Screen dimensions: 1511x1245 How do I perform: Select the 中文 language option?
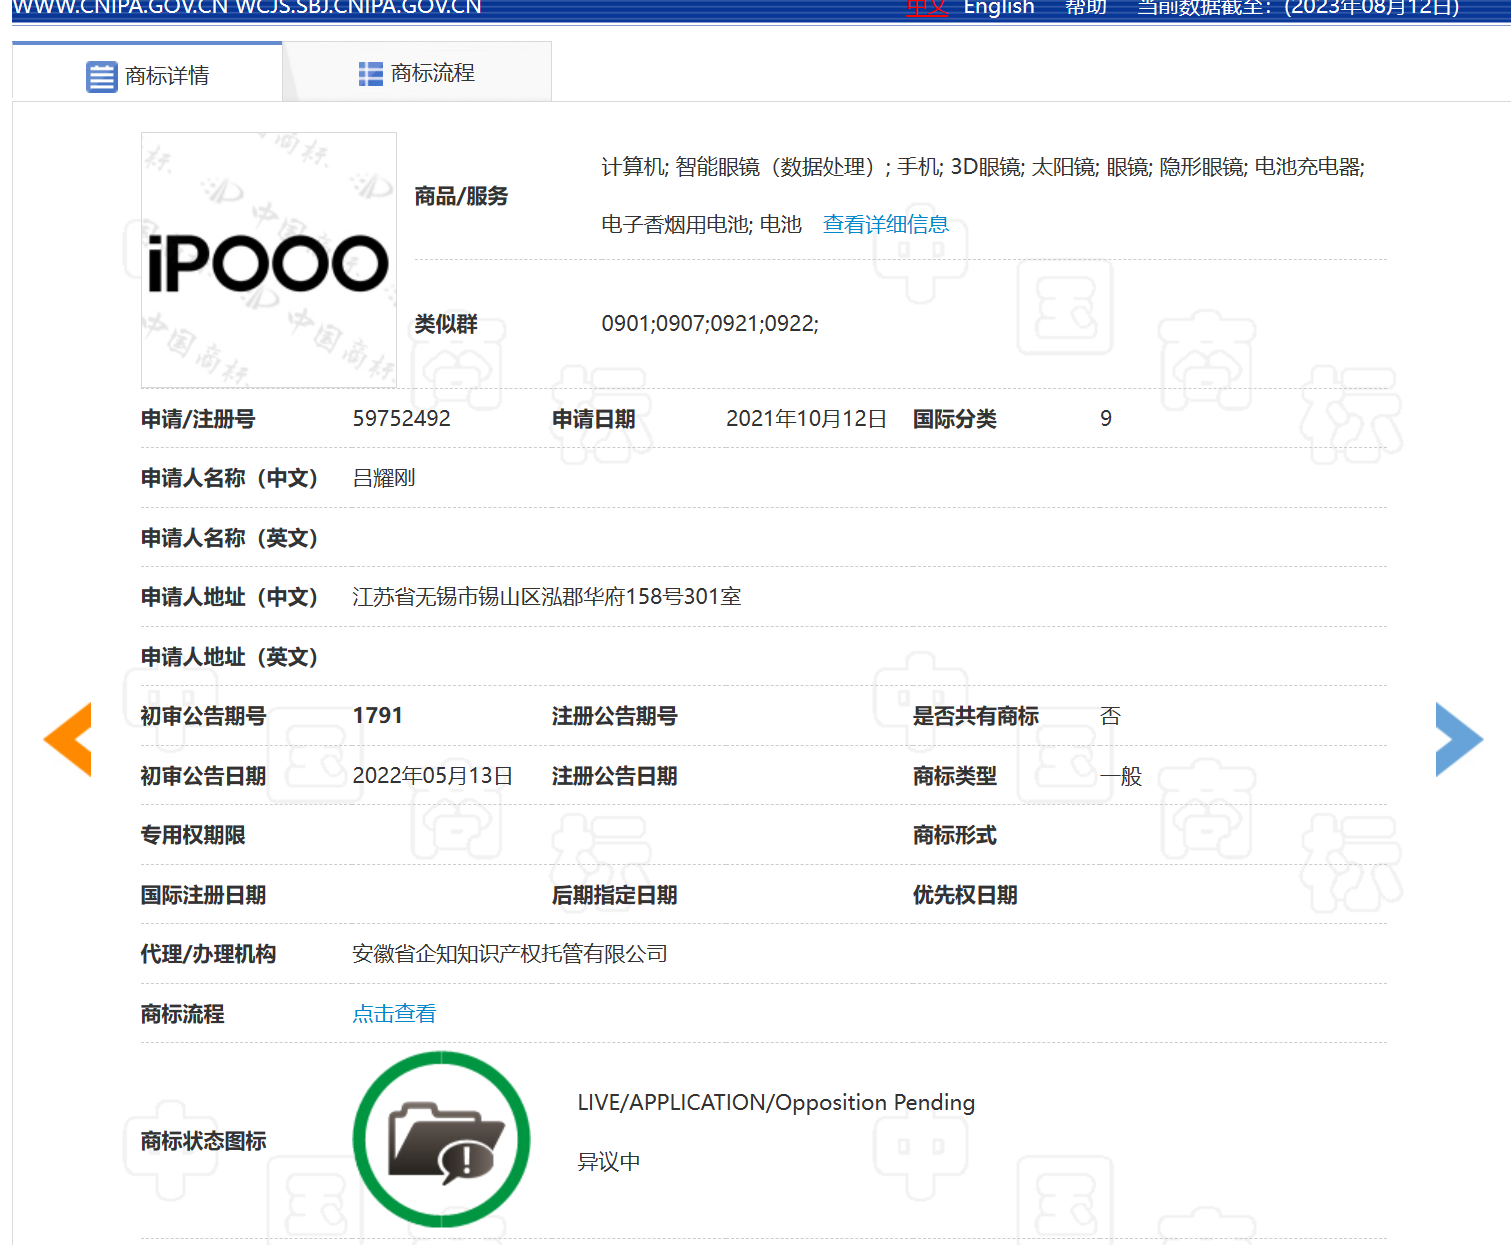pyautogui.click(x=926, y=8)
